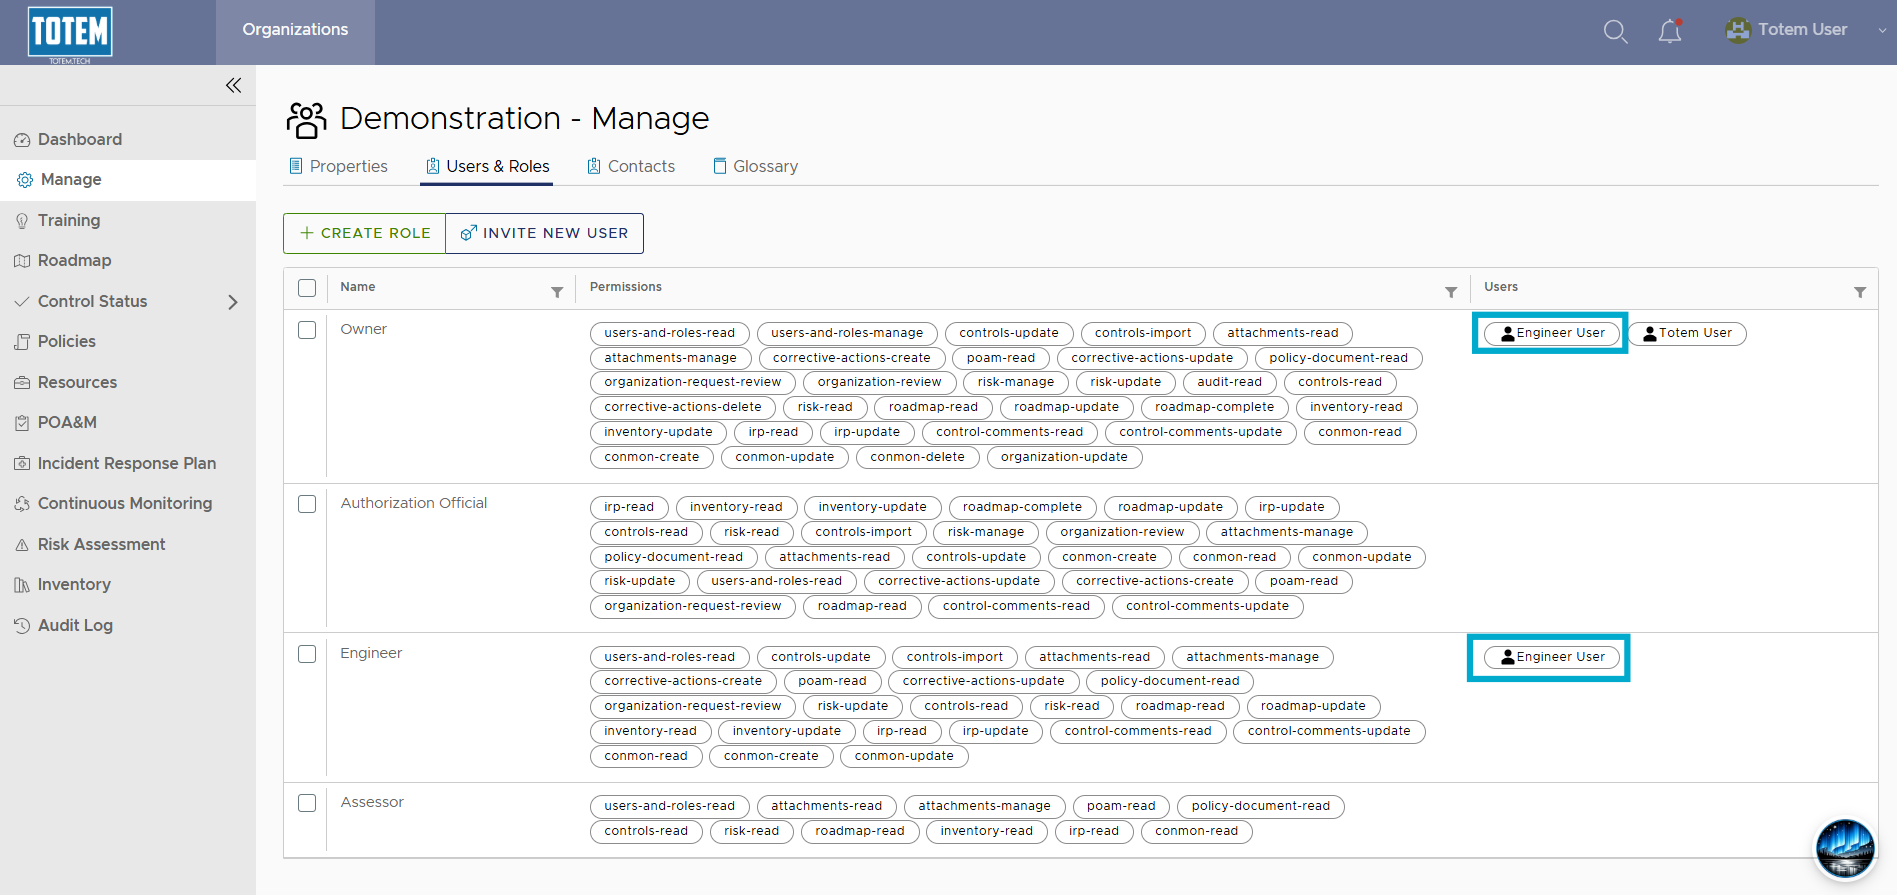Switch to the Contacts tab
Screen dimensions: 1897x895
[x=631, y=166]
